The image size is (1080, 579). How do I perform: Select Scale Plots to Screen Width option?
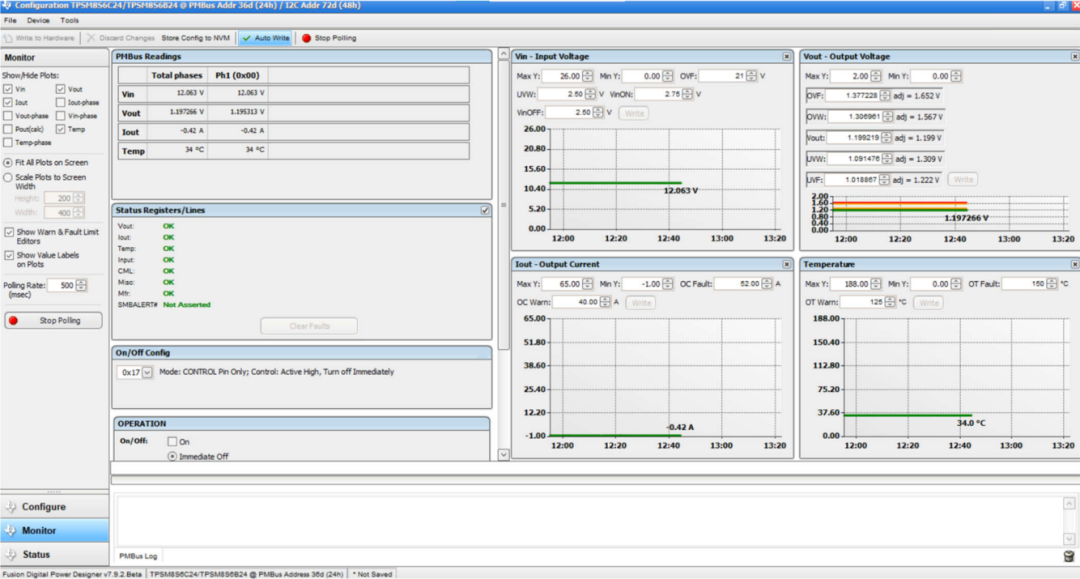[x=8, y=177]
